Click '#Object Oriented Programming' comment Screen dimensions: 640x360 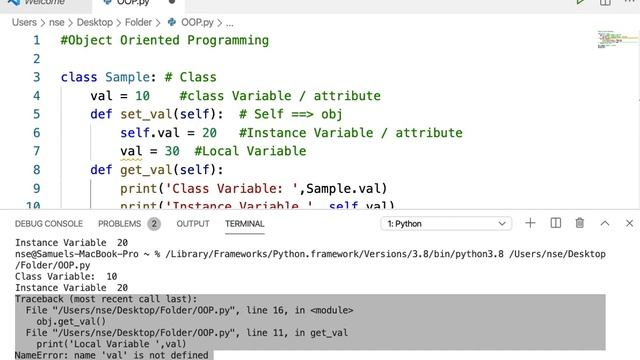165,40
